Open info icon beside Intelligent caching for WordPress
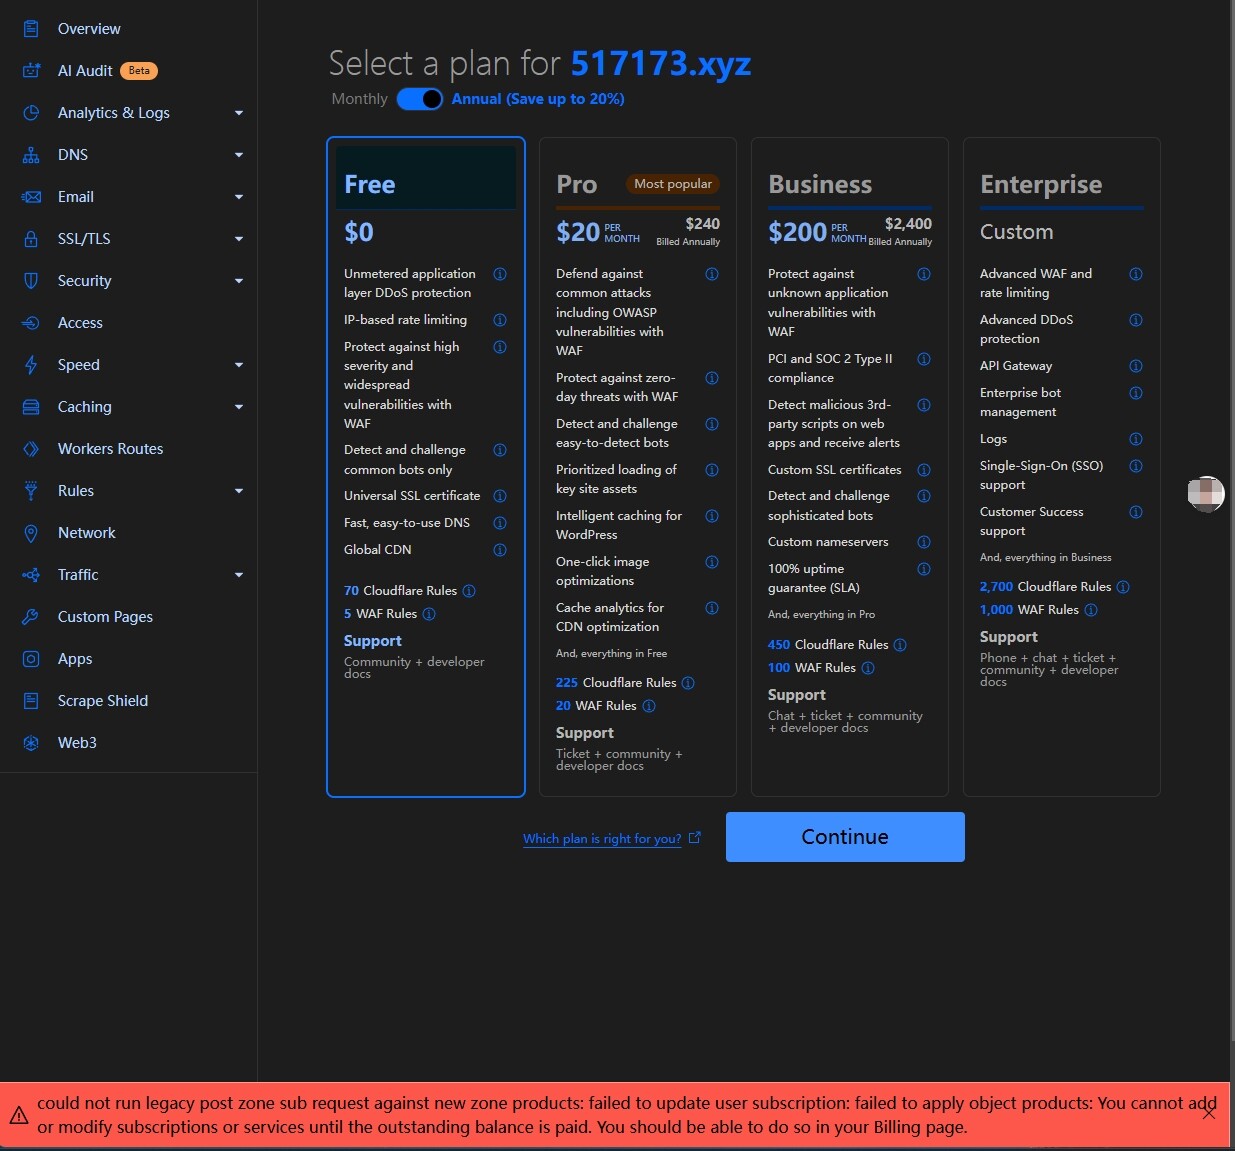The width and height of the screenshot is (1235, 1151). [x=712, y=516]
